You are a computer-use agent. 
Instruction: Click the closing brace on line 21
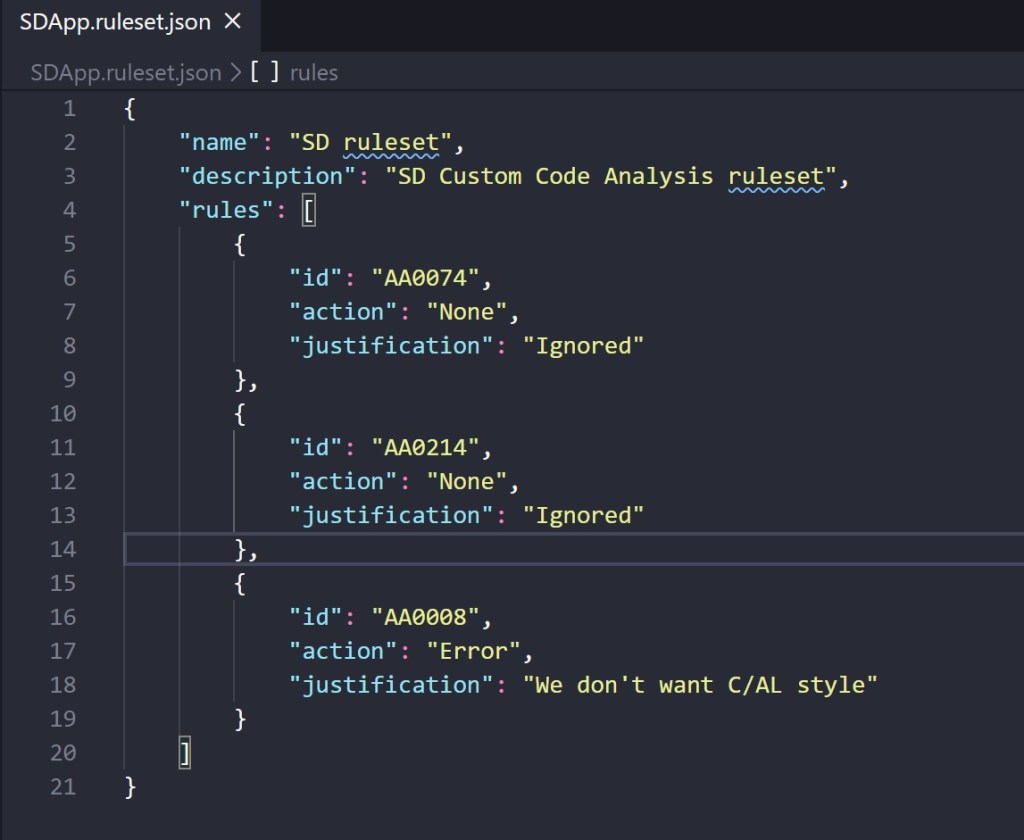(130, 787)
